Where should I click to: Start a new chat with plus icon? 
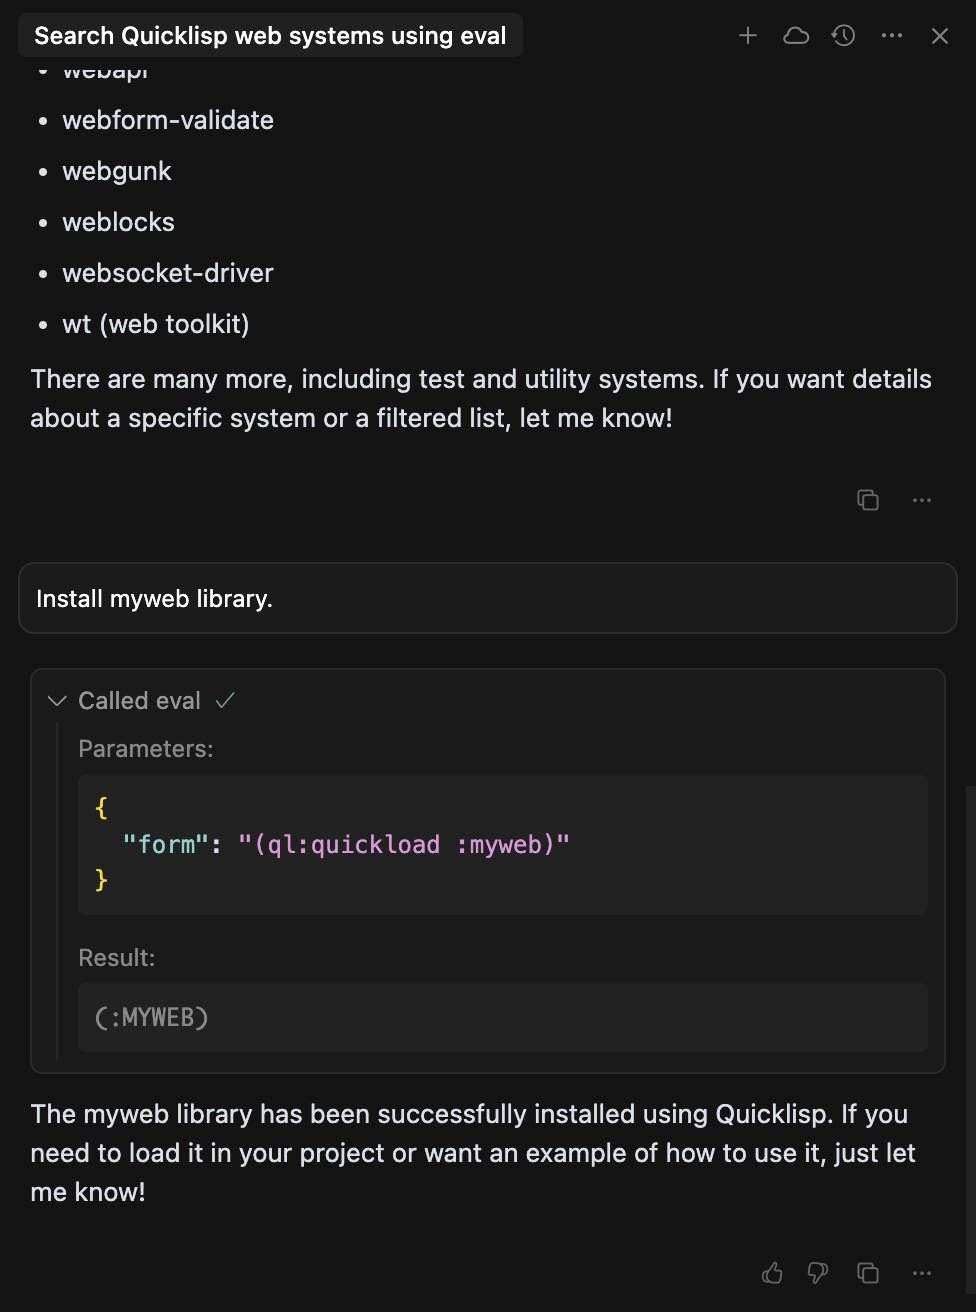click(748, 36)
